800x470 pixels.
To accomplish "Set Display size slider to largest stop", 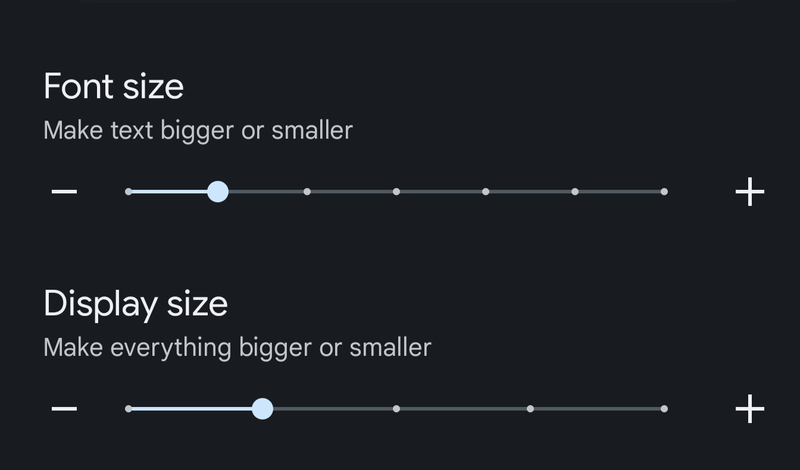I will point(664,408).
